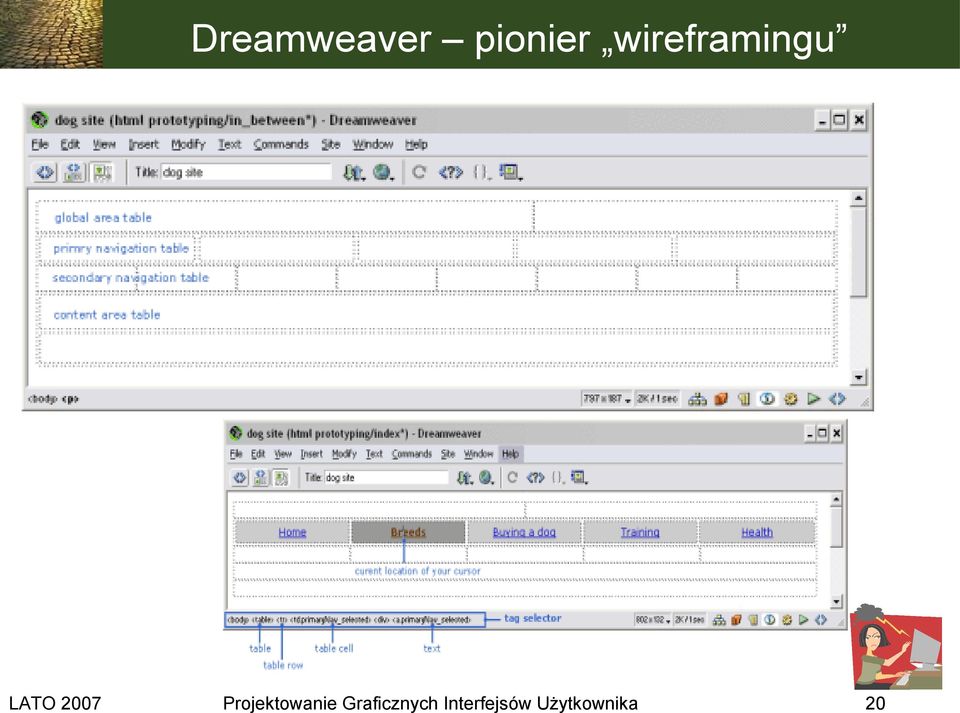This screenshot has height=713, width=960.
Task: Open window size 797x187 dropdown in in_between window
Action: tap(606, 399)
